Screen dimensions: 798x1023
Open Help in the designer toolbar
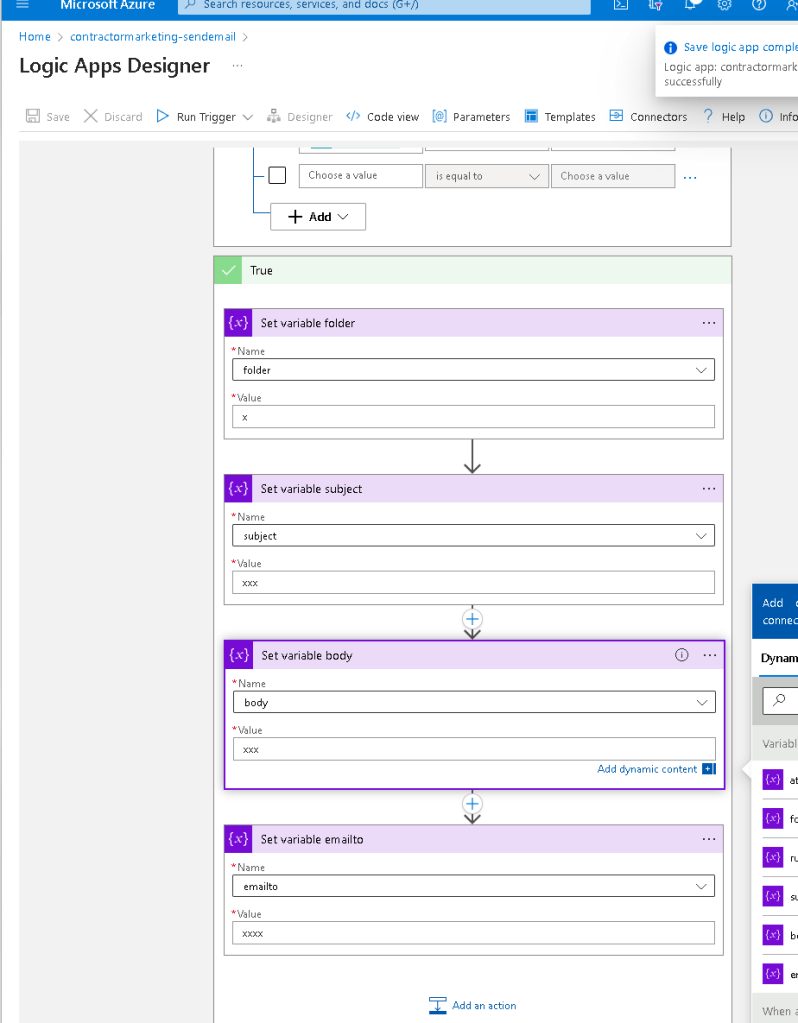724,116
